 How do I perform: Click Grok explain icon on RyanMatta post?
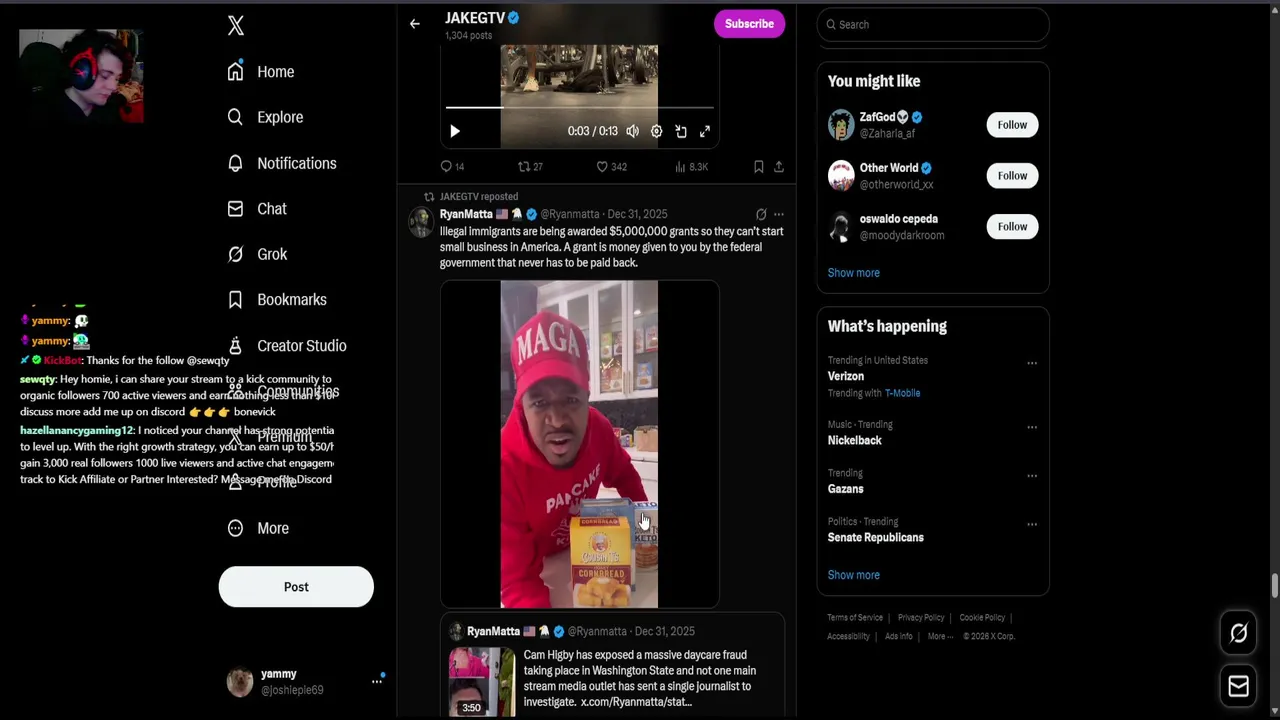[761, 214]
